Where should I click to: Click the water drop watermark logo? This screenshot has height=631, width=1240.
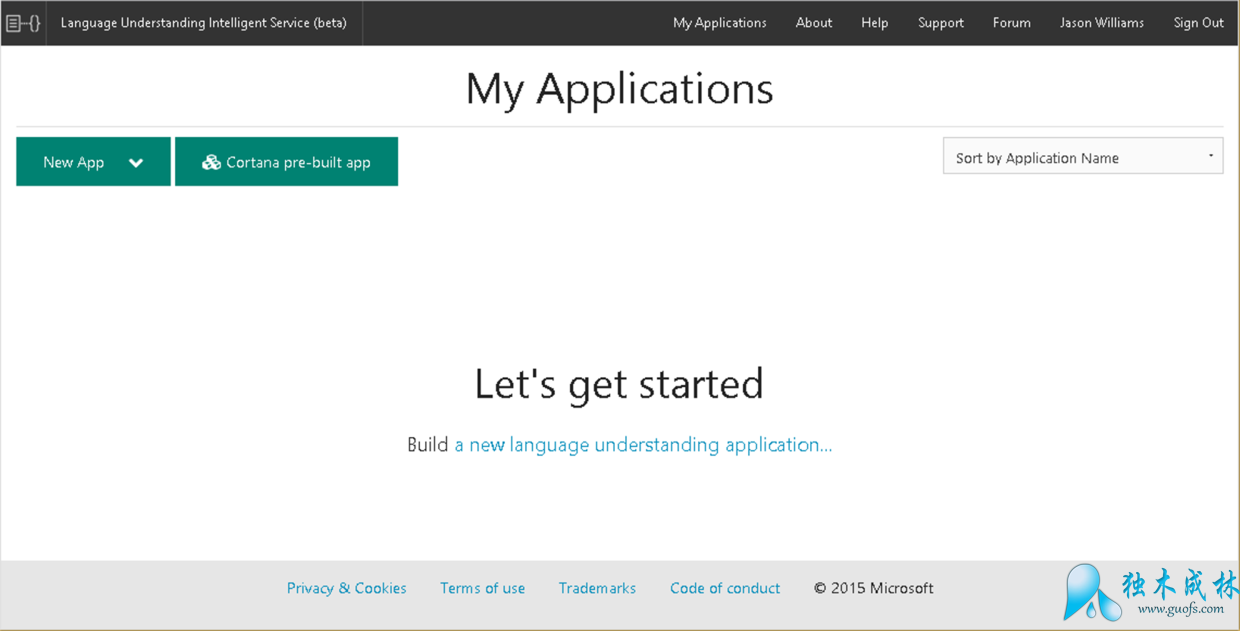pos(1090,593)
